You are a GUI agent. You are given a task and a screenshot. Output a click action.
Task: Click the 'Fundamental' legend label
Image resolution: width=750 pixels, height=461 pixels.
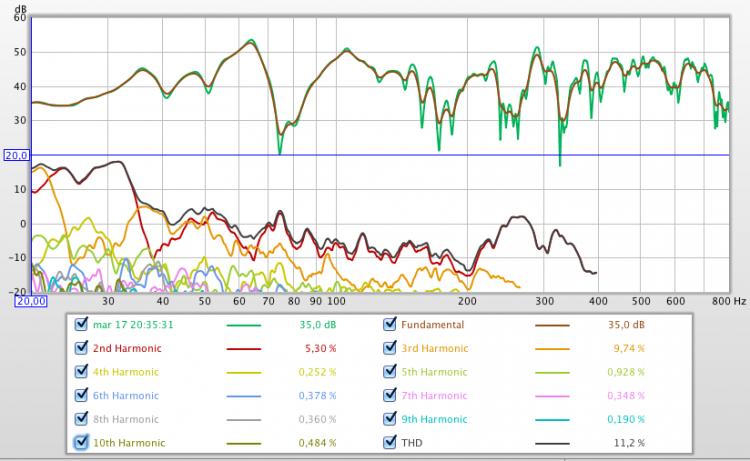[433, 325]
